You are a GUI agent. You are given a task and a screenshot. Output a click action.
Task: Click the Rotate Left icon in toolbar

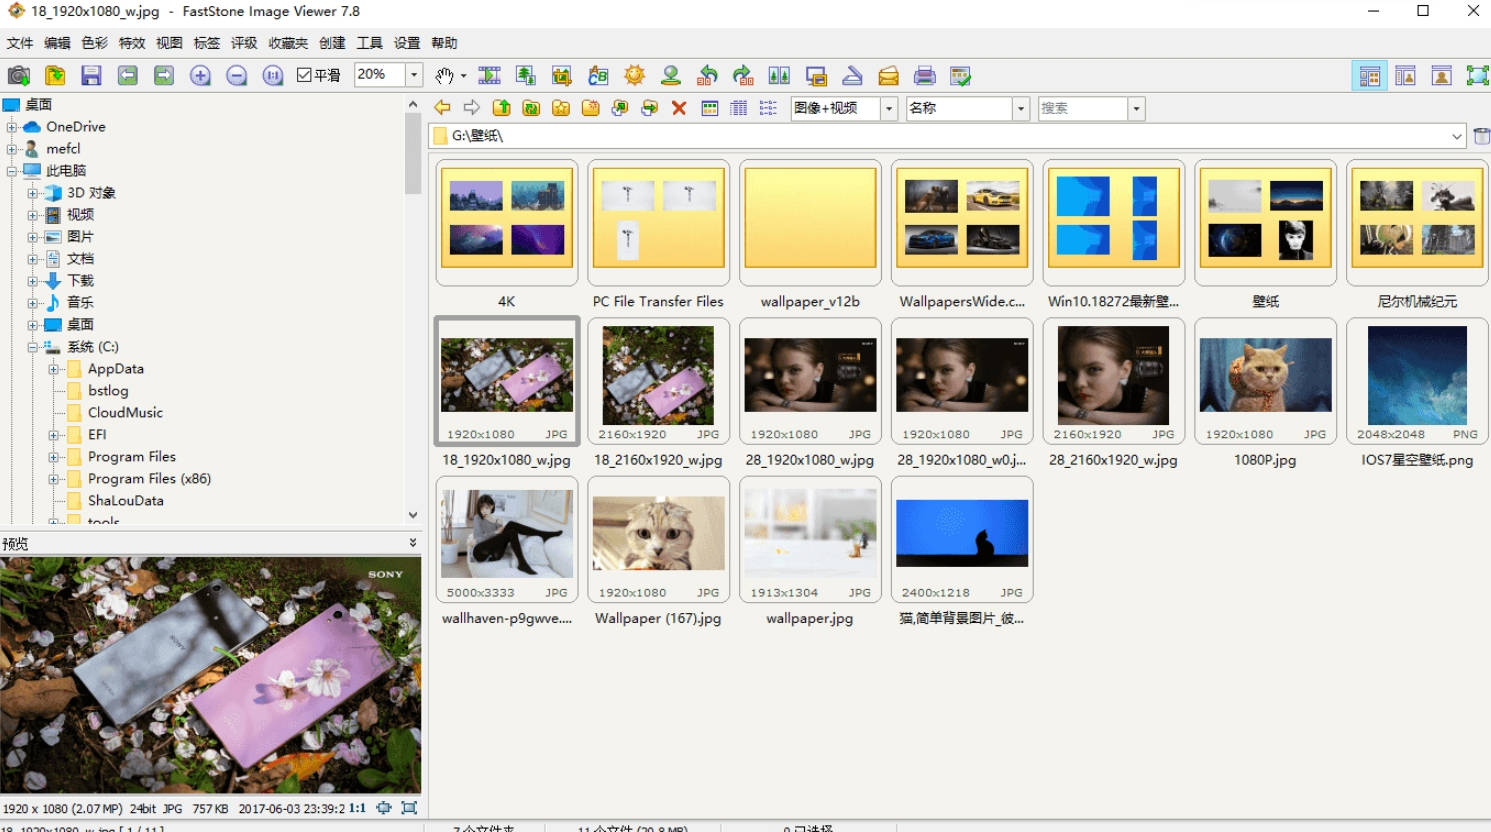pos(707,76)
